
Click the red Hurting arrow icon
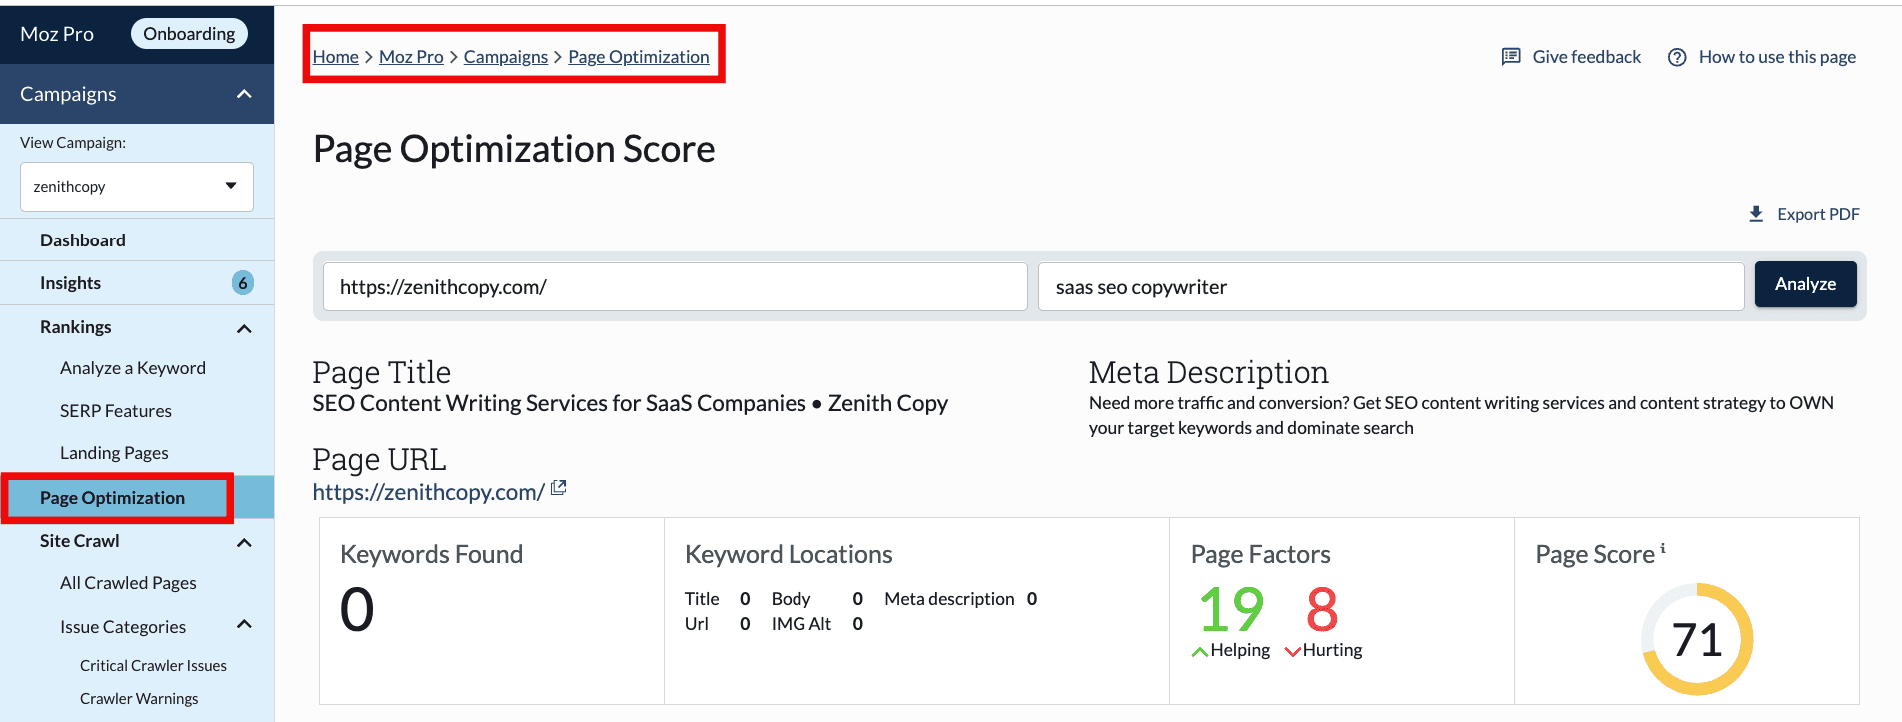(x=1292, y=652)
